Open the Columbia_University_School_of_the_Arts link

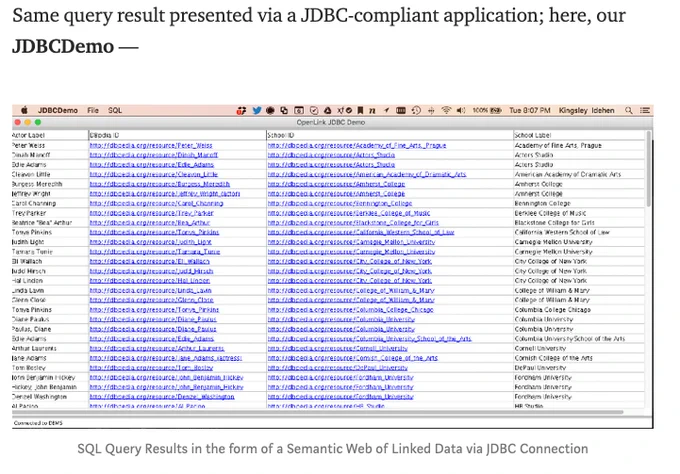[x=369, y=339]
